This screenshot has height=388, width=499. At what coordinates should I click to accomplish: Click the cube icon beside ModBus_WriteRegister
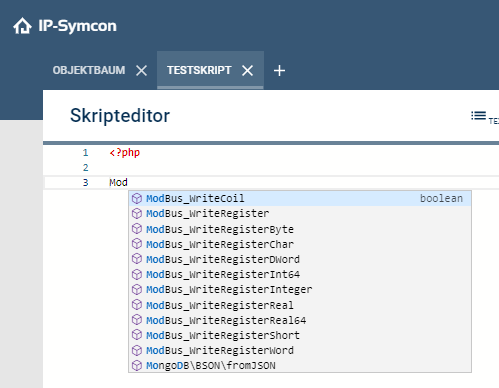point(137,213)
